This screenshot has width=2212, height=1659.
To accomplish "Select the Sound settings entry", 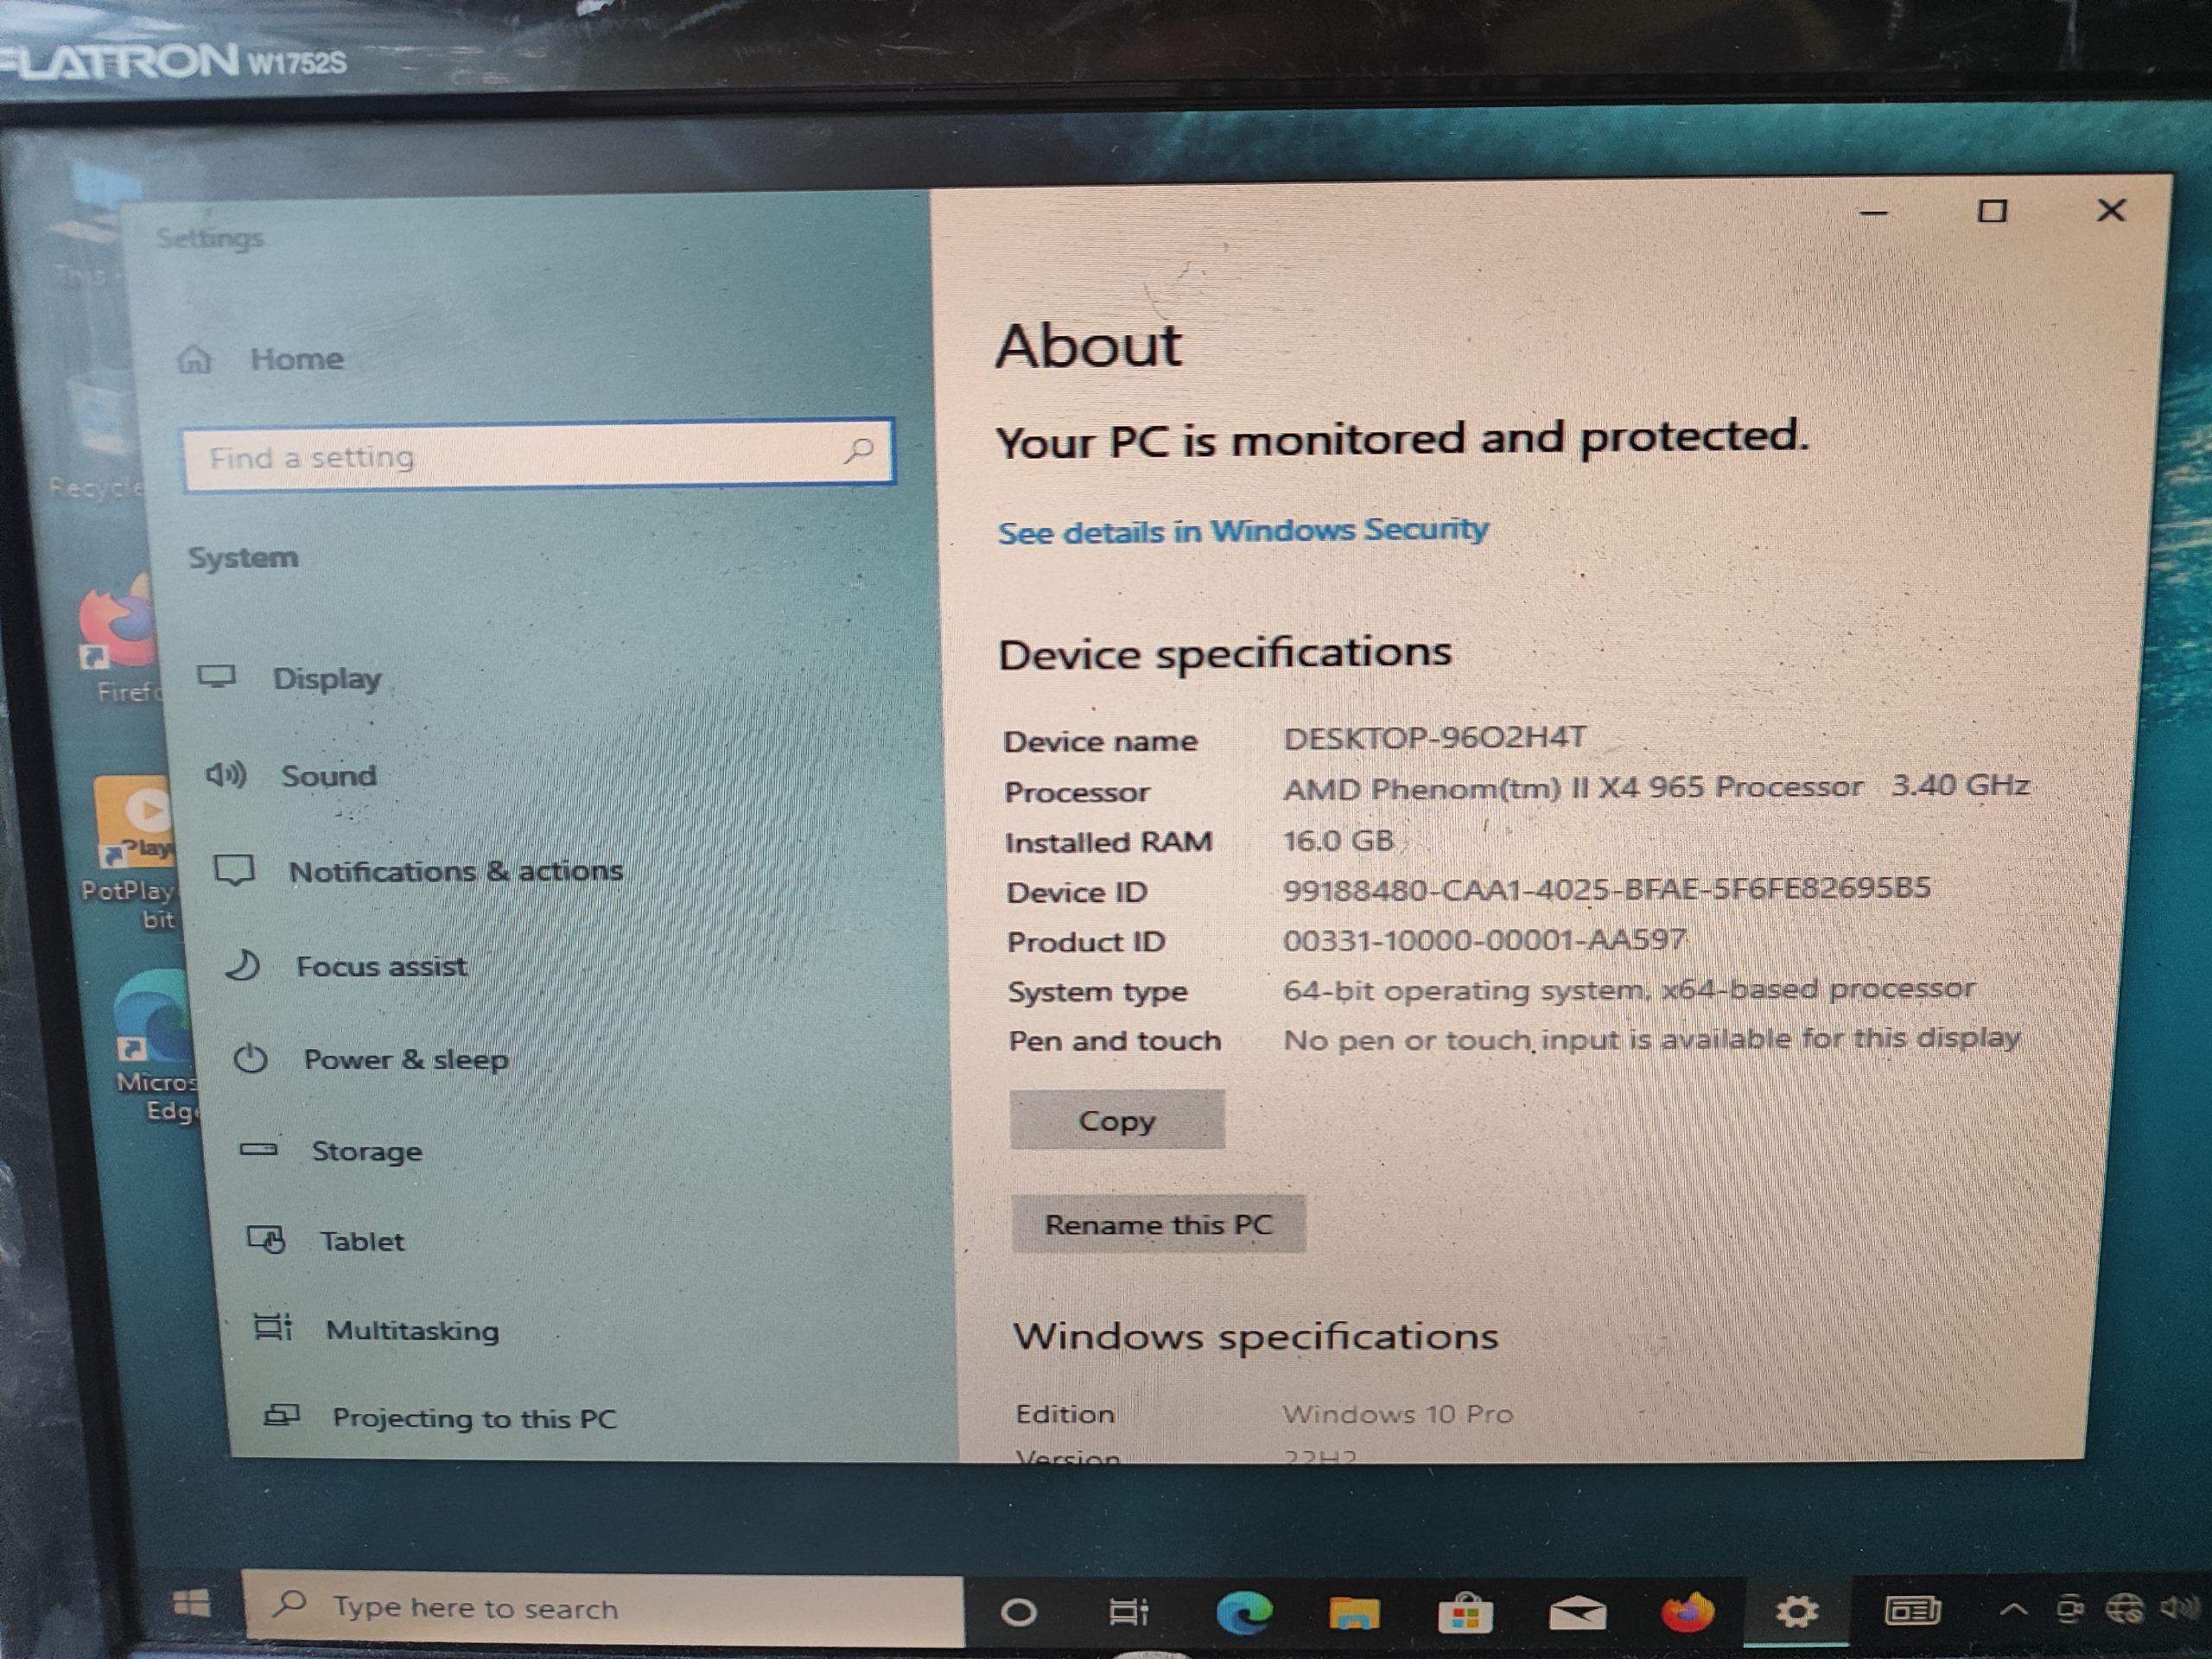I will [328, 776].
